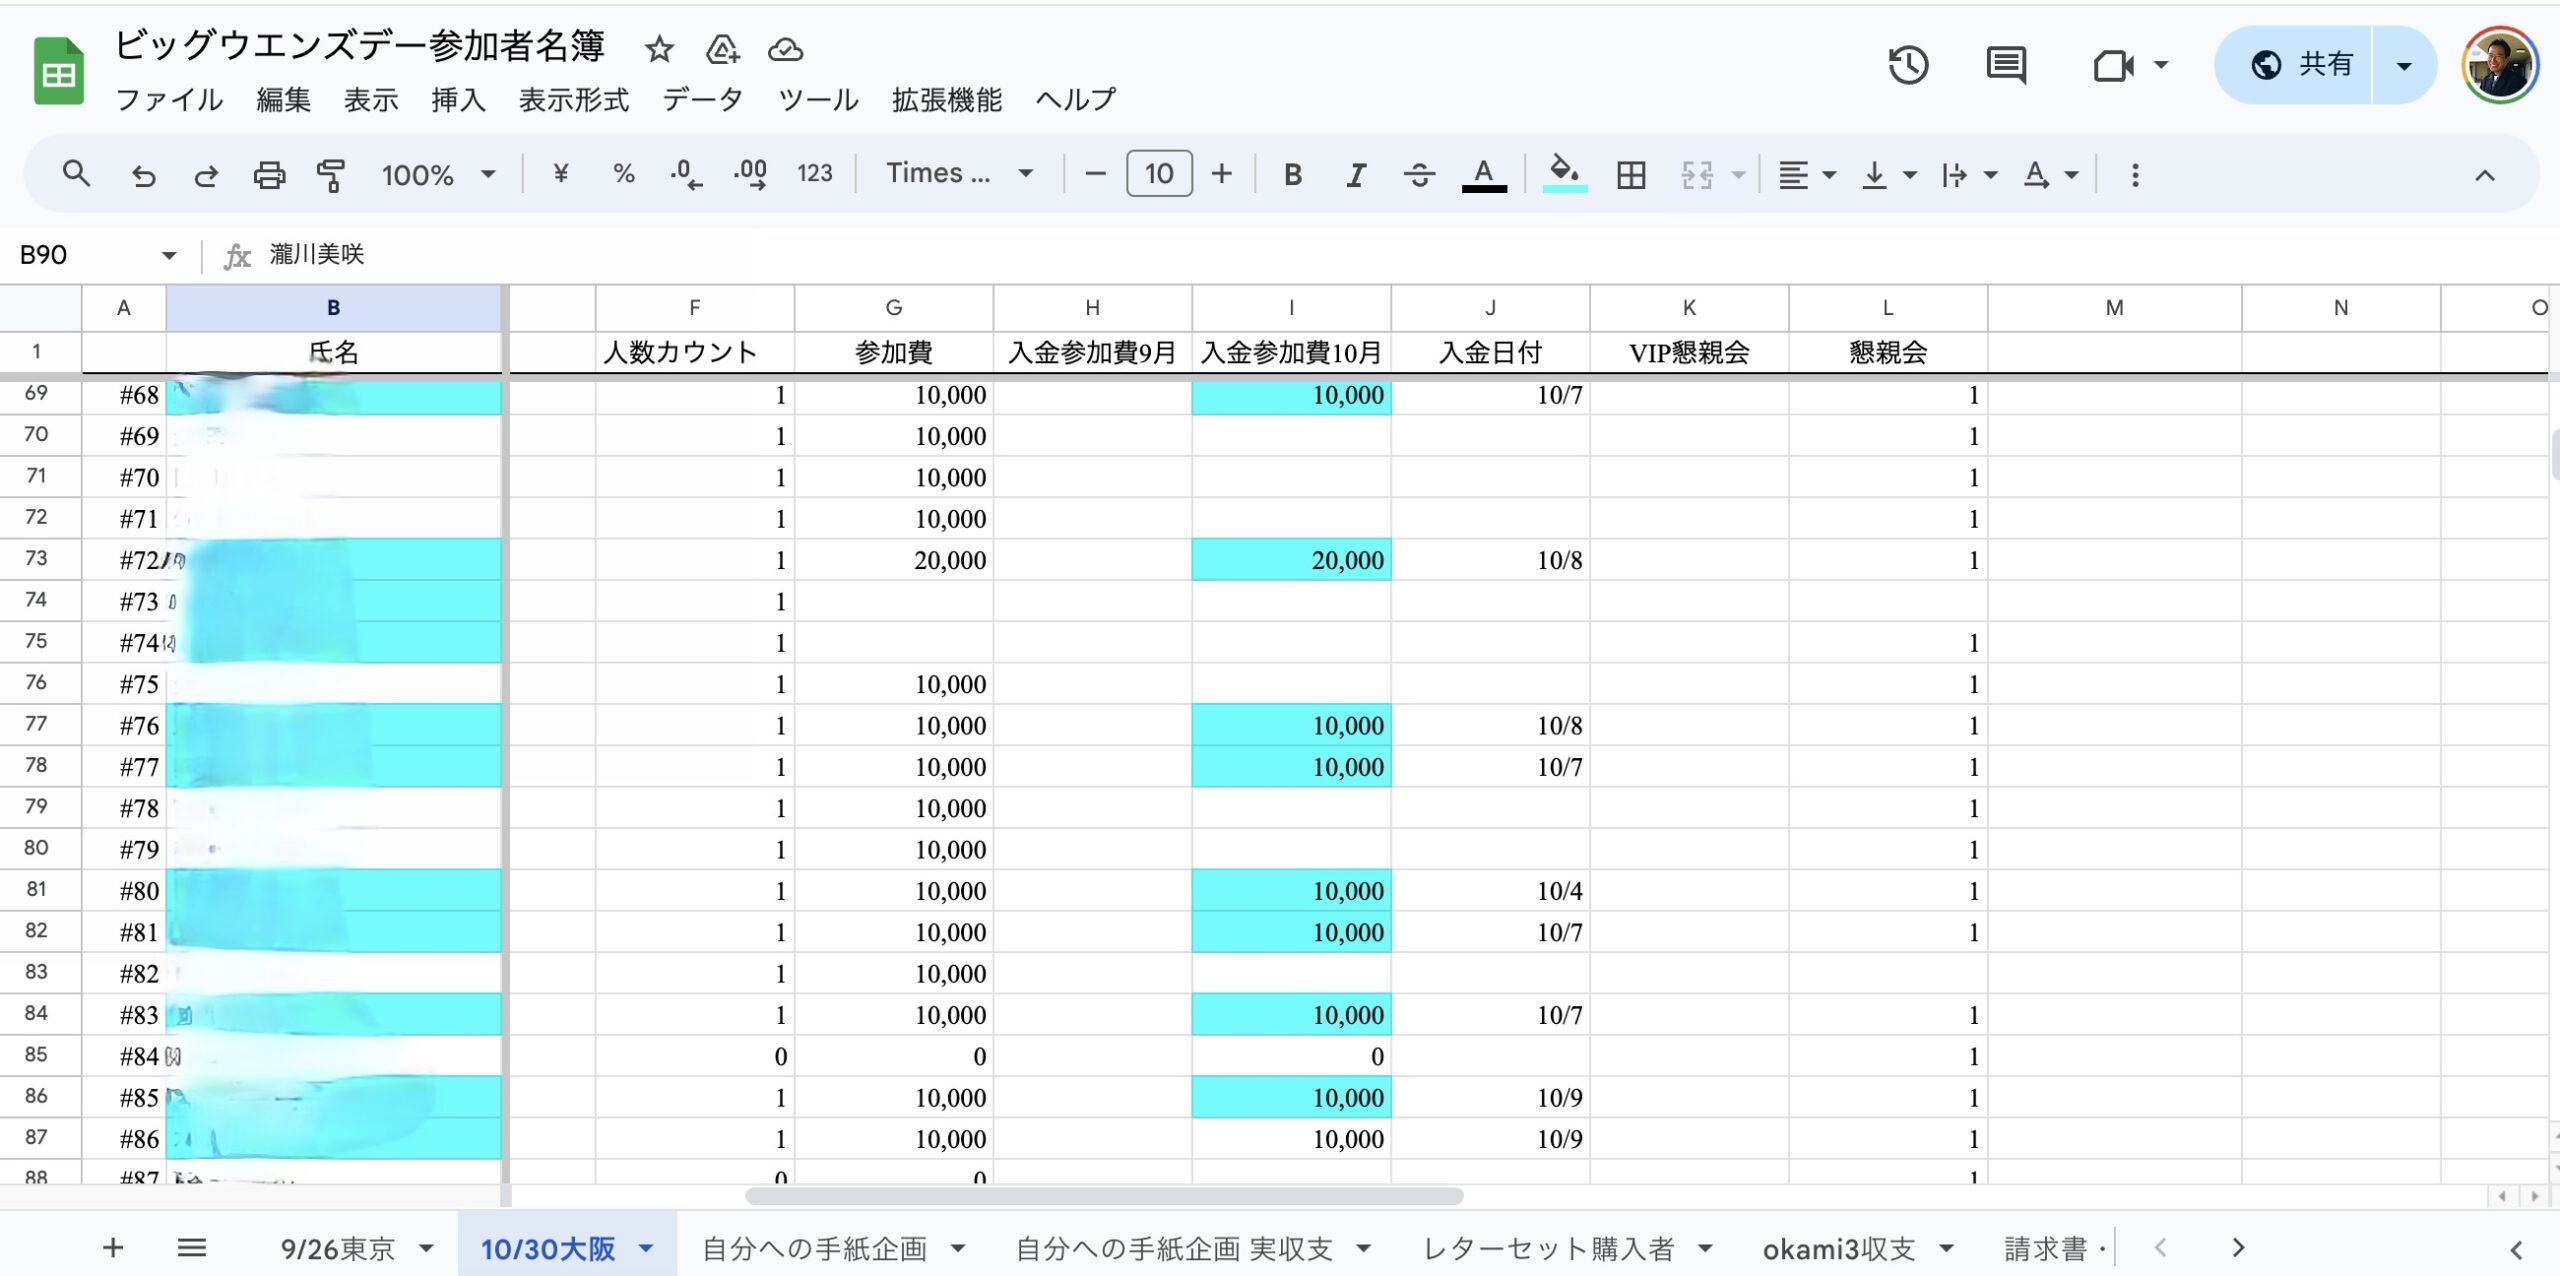2560x1276 pixels.
Task: Click the paint format roller icon
Action: (330, 175)
